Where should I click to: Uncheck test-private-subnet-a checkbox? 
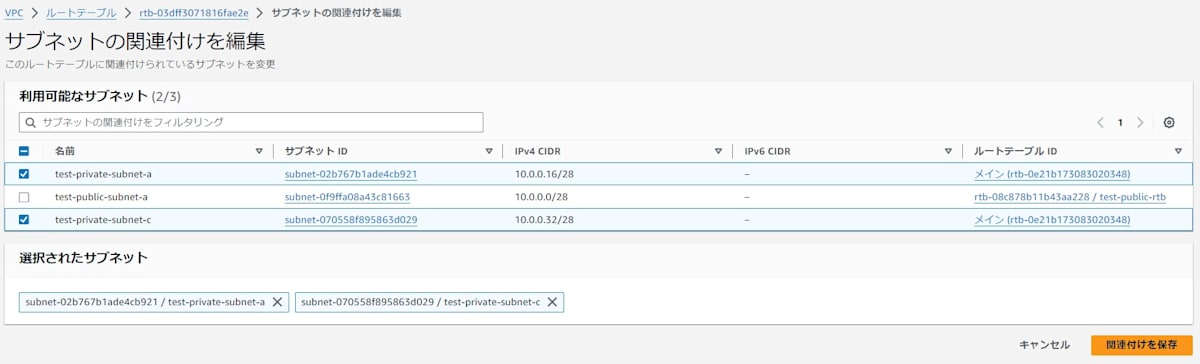(x=24, y=174)
